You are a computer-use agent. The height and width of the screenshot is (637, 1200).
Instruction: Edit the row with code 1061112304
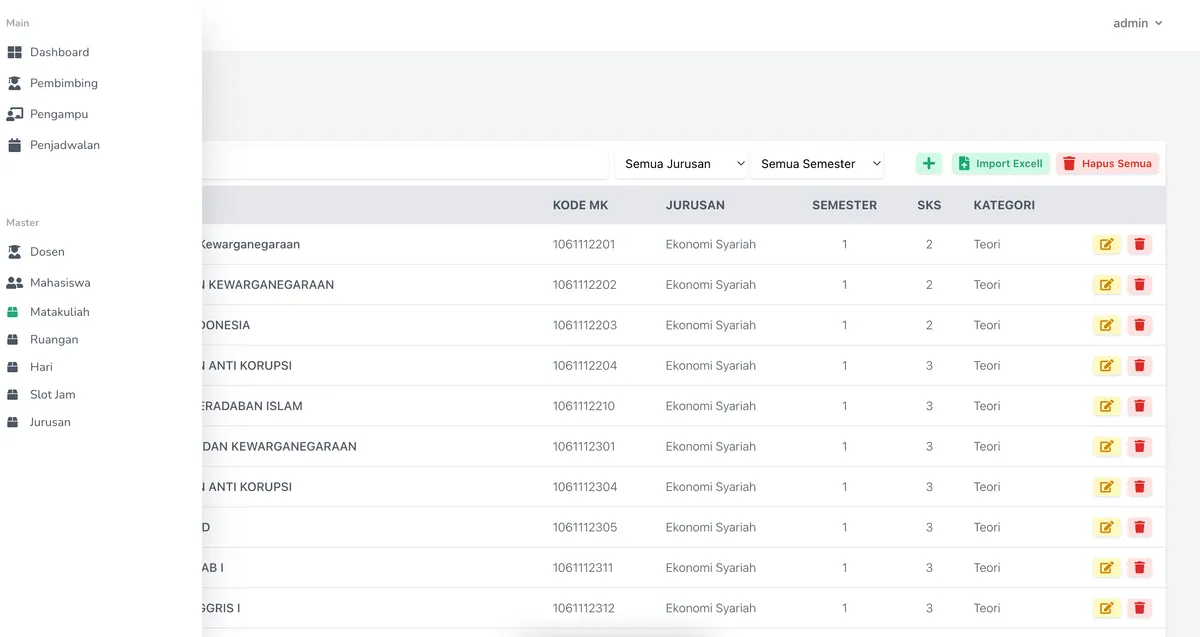point(1106,487)
